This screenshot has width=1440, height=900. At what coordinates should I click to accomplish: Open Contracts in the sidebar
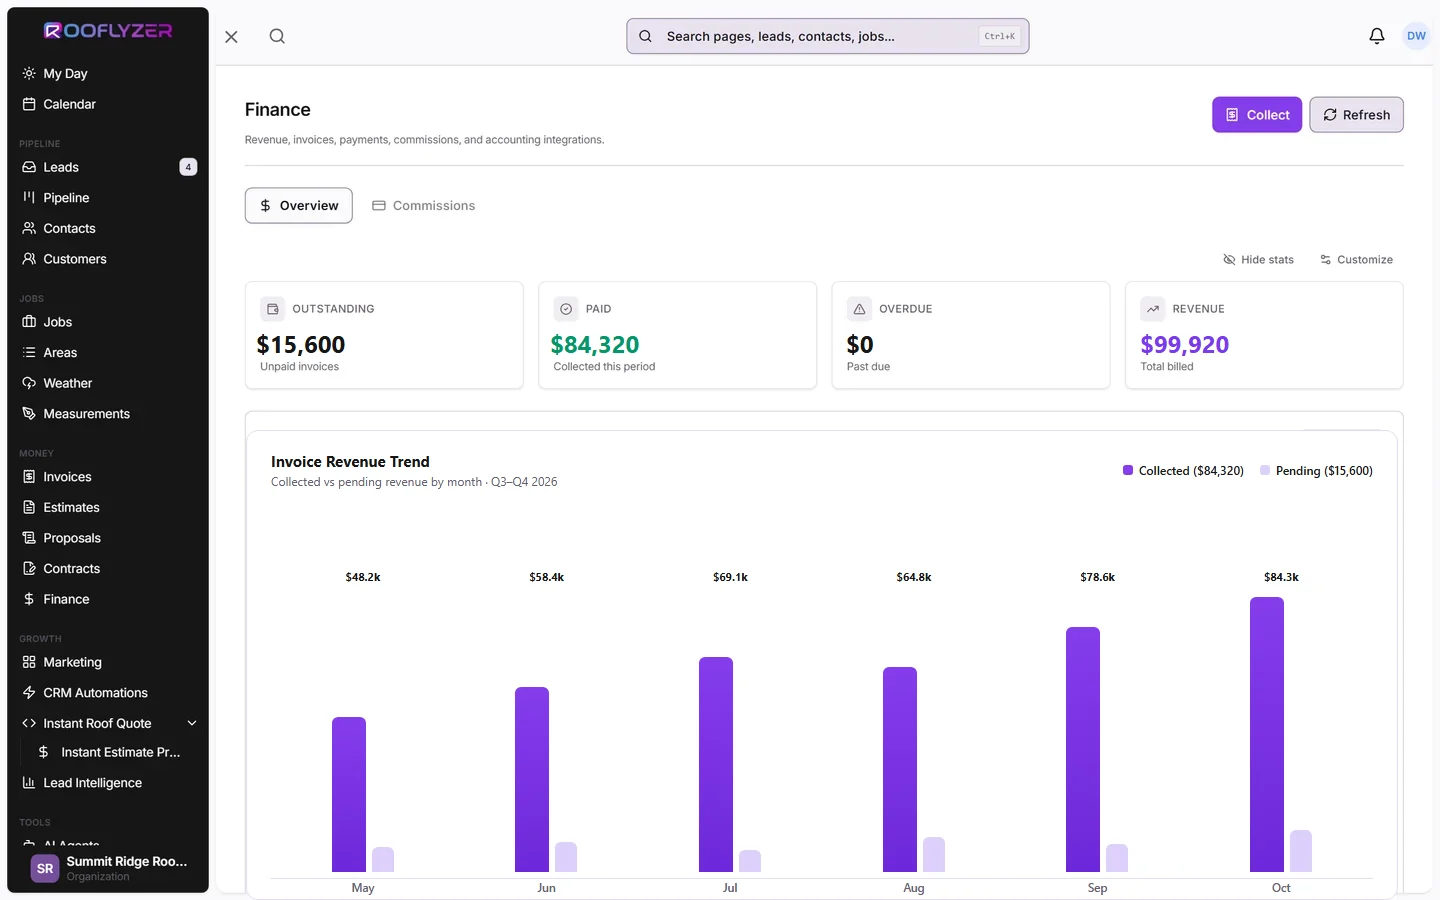(108, 568)
